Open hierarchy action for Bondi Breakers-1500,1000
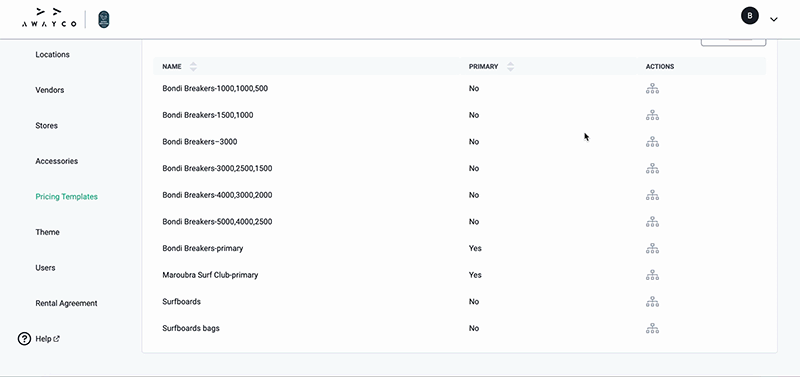 652,115
